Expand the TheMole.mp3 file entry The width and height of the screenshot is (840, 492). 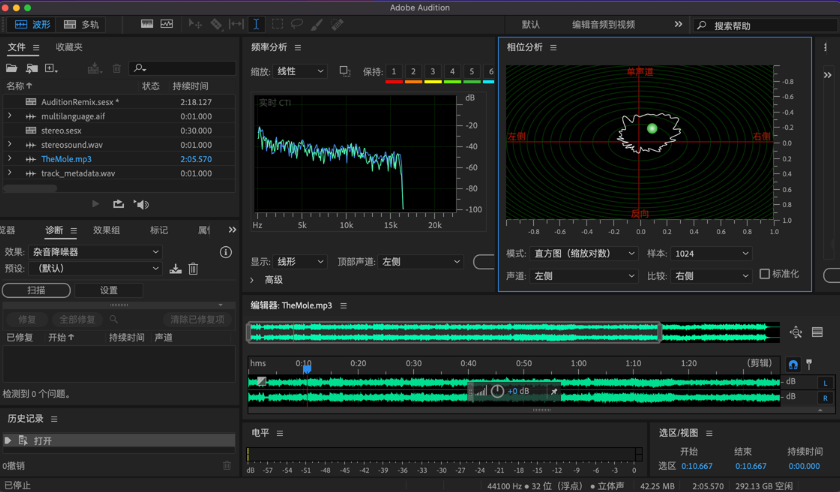click(9, 159)
